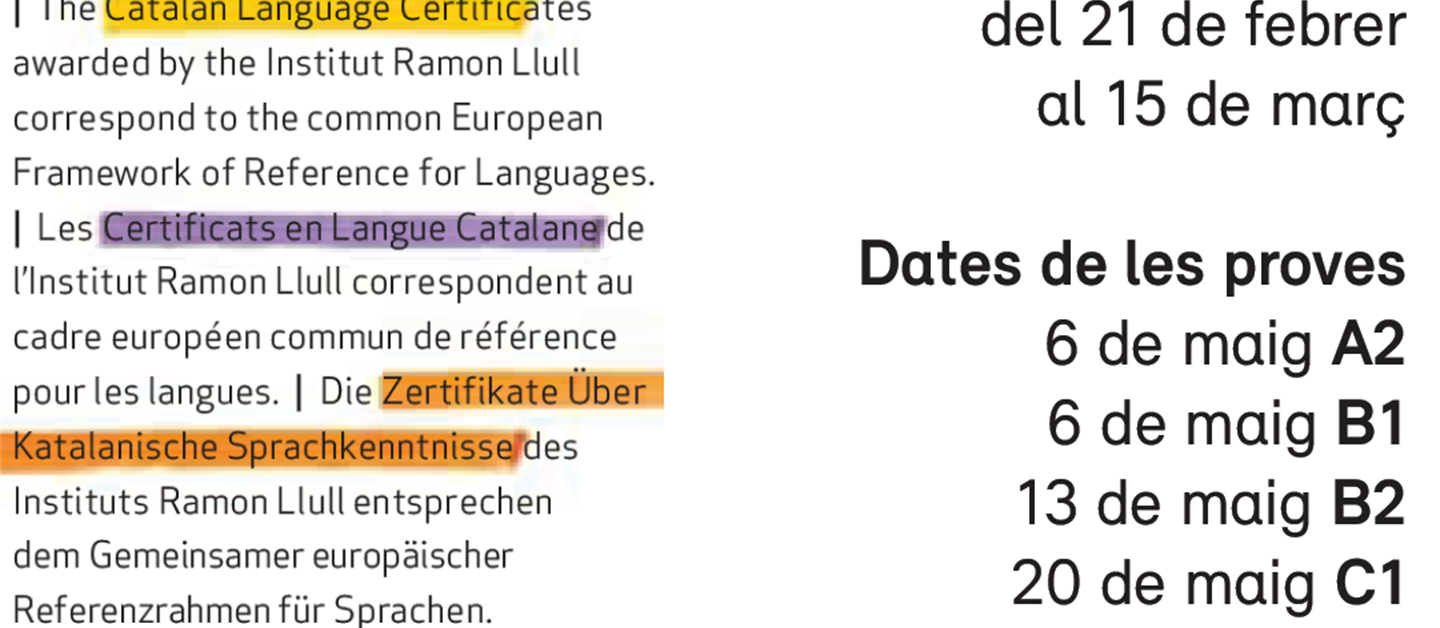Click the bold Dates de les proves heading
The height and width of the screenshot is (628, 1440).
[1132, 265]
